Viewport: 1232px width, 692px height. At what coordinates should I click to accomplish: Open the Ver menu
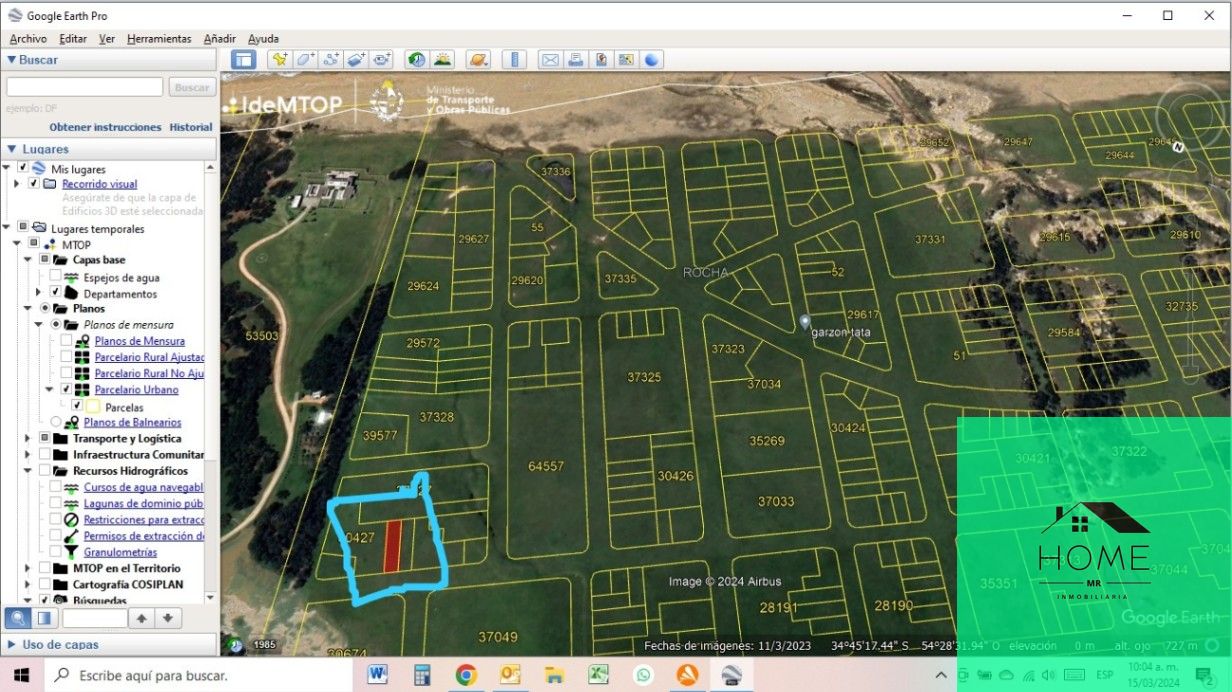coord(107,38)
